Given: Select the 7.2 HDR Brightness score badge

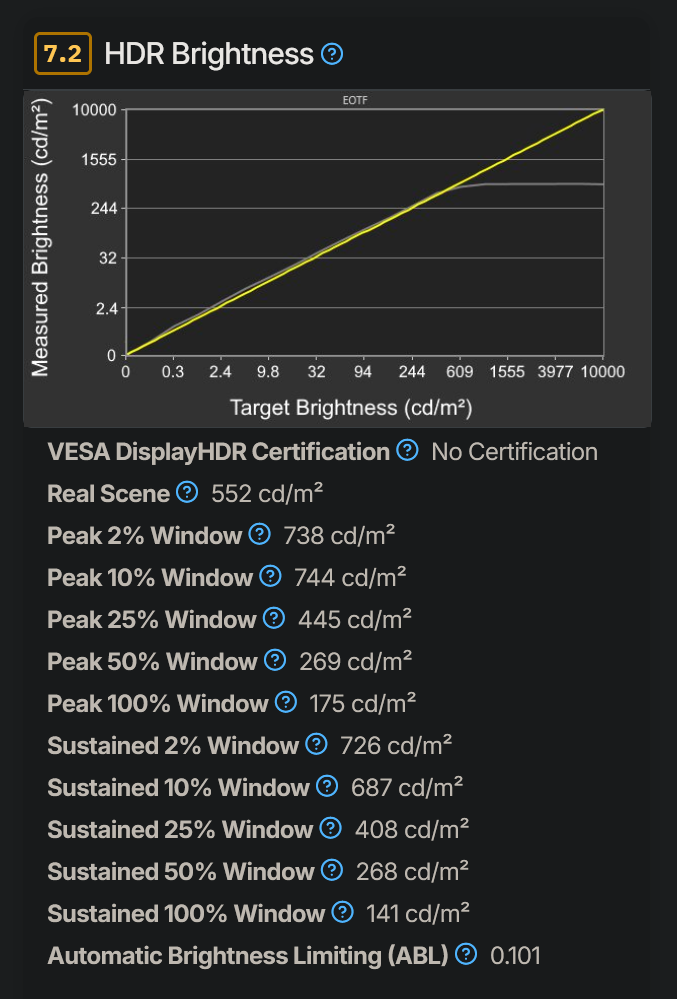Looking at the screenshot, I should [61, 55].
